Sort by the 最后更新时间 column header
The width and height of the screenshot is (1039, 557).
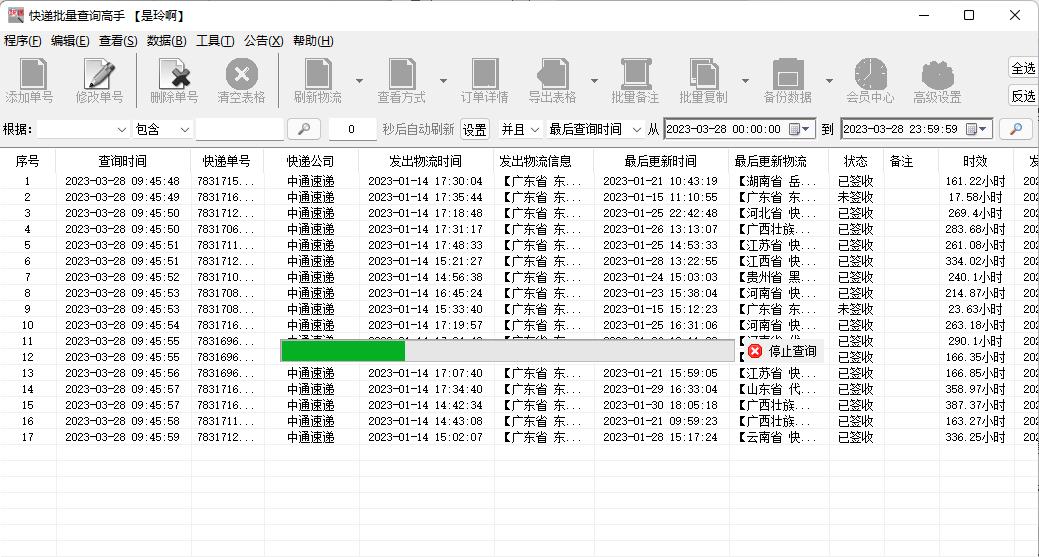pyautogui.click(x=661, y=161)
